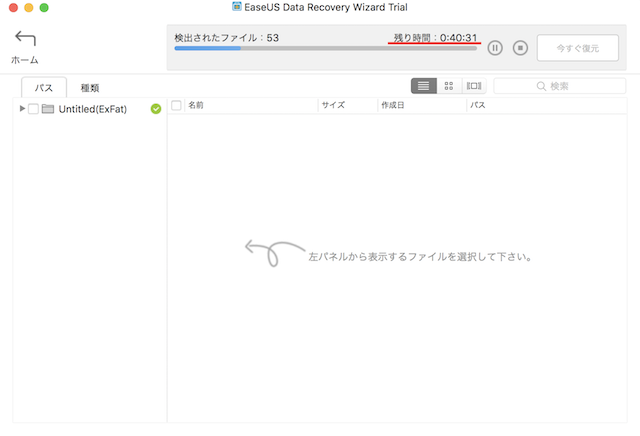Click the scan progress bar

pos(326,48)
